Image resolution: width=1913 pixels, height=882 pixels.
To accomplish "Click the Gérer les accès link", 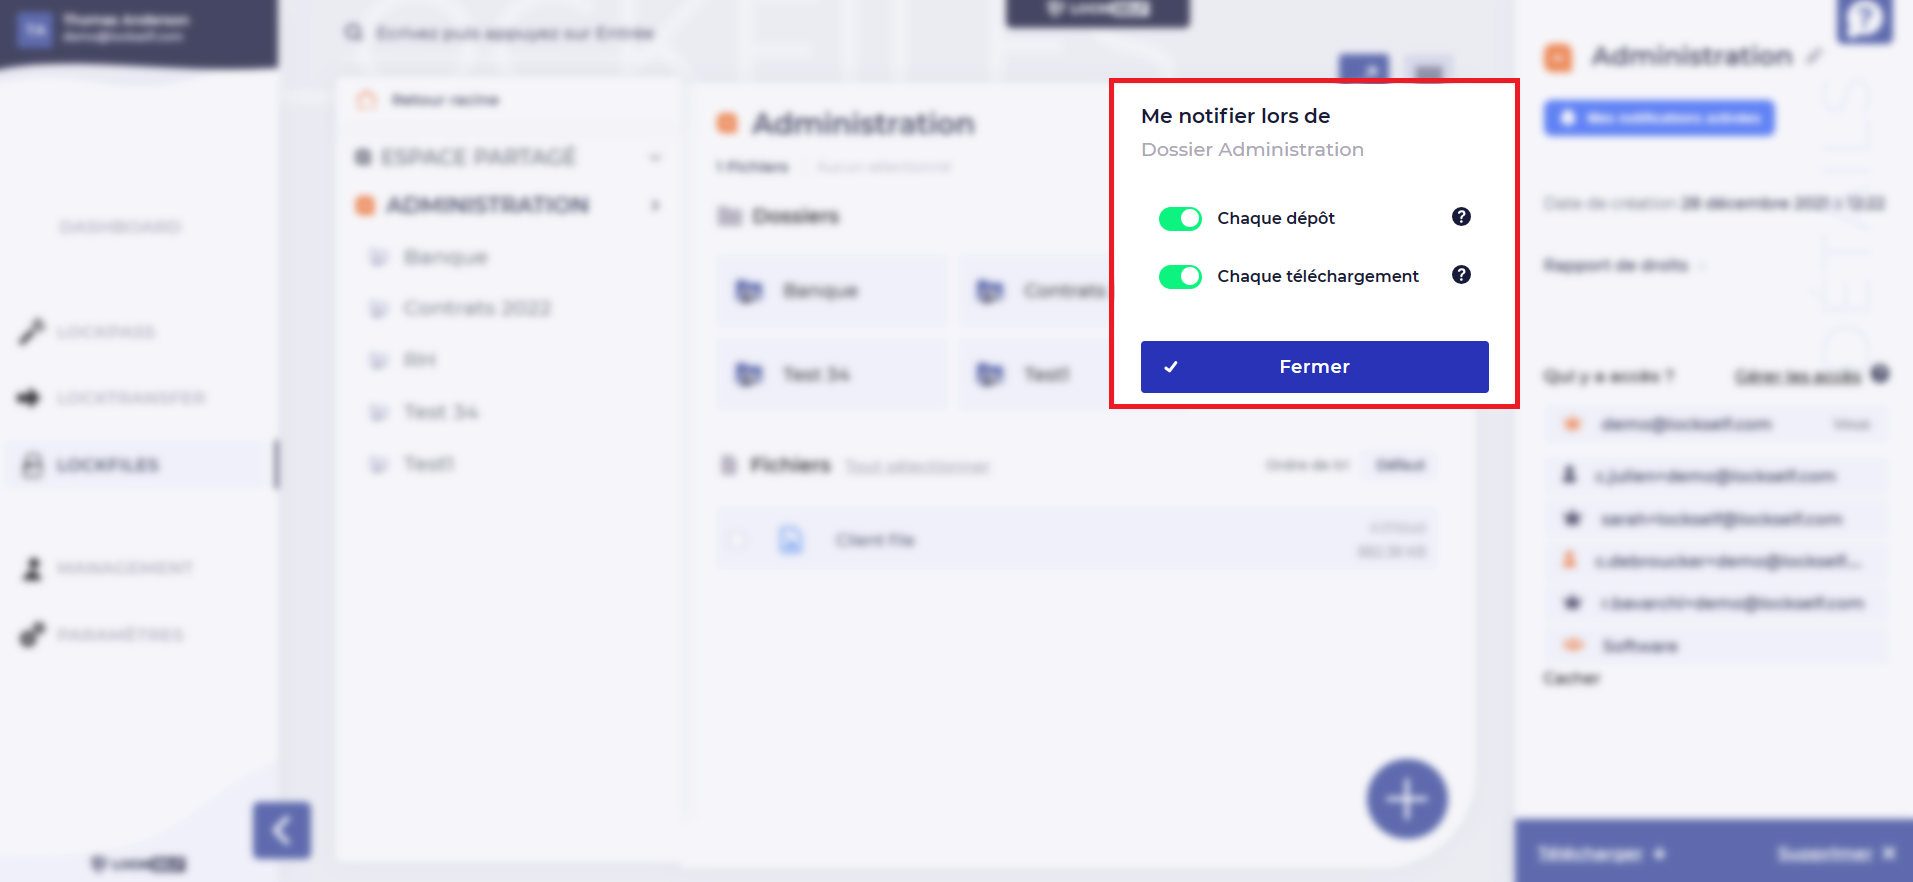I will [x=1797, y=376].
